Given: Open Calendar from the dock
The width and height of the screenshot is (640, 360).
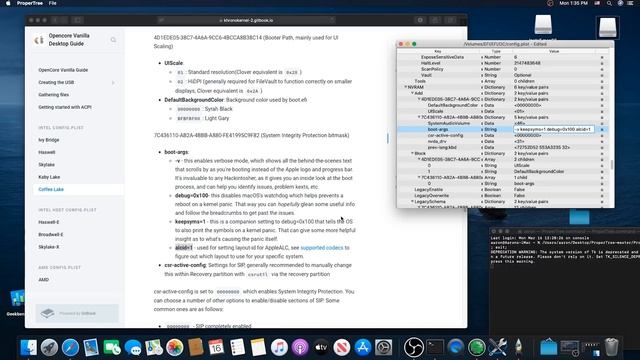Looking at the screenshot, I should pos(216,347).
